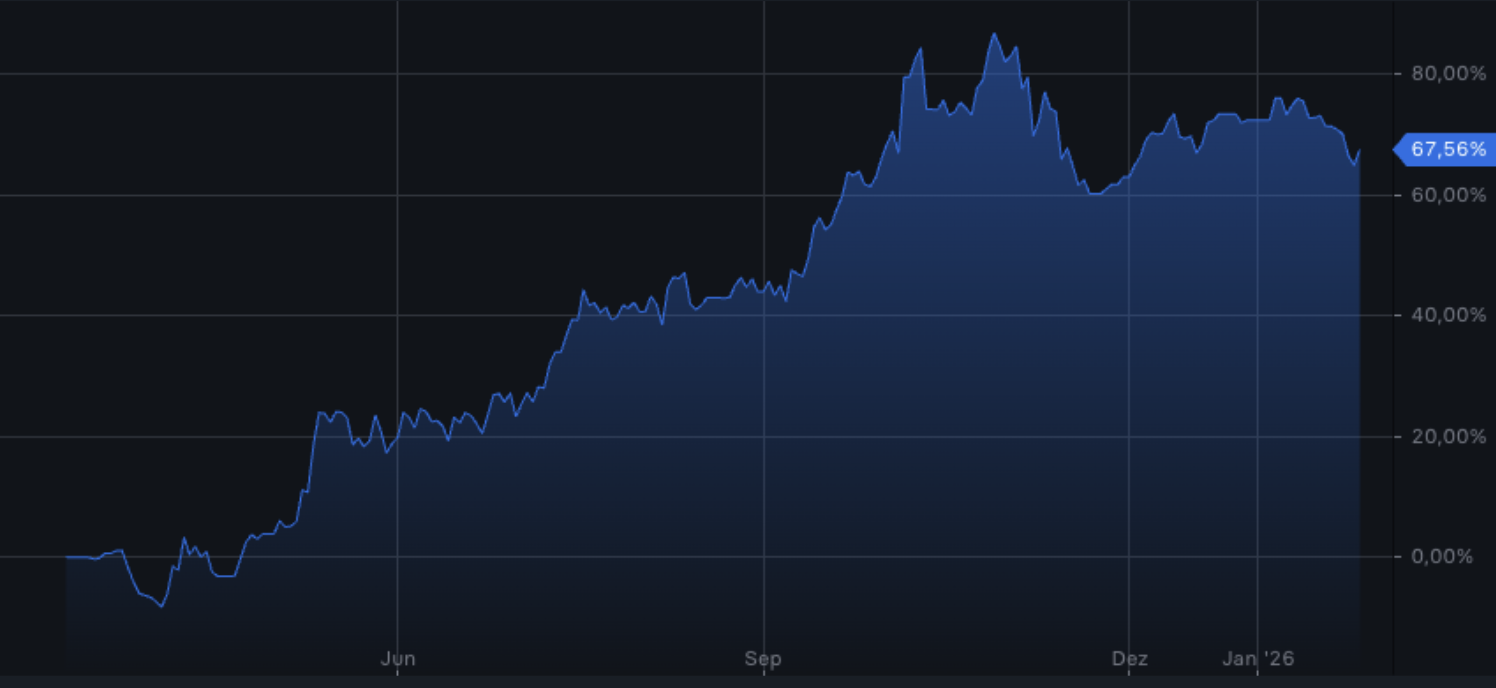1496x688 pixels.
Task: Expand the Dez timeline label
Action: click(1131, 659)
